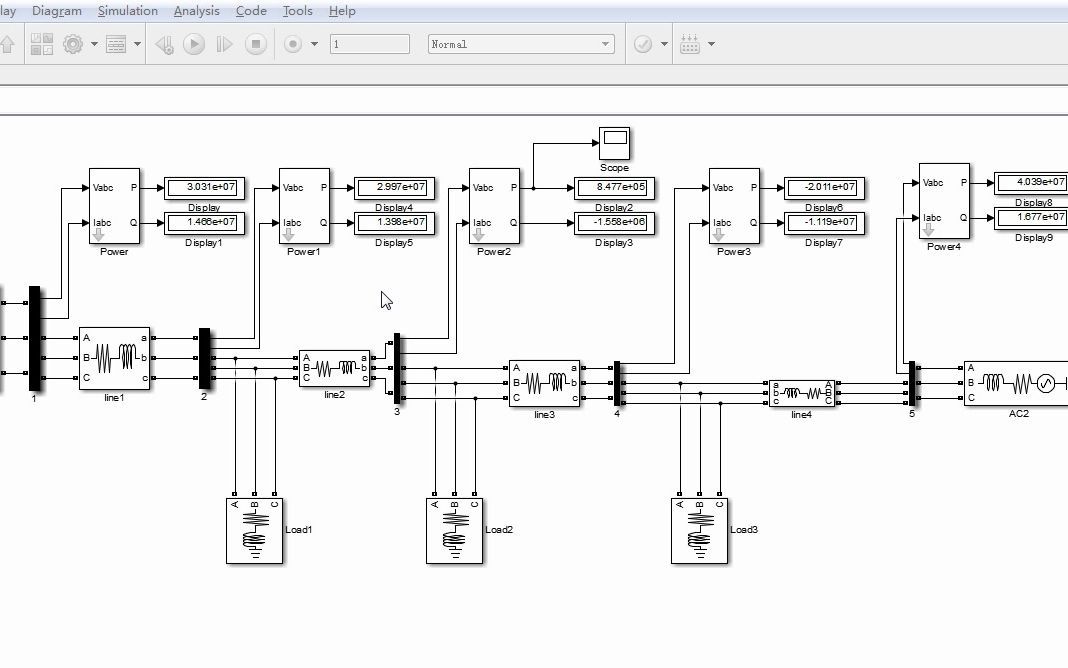This screenshot has width=1068, height=668.
Task: Open the Analysis menu
Action: click(197, 11)
